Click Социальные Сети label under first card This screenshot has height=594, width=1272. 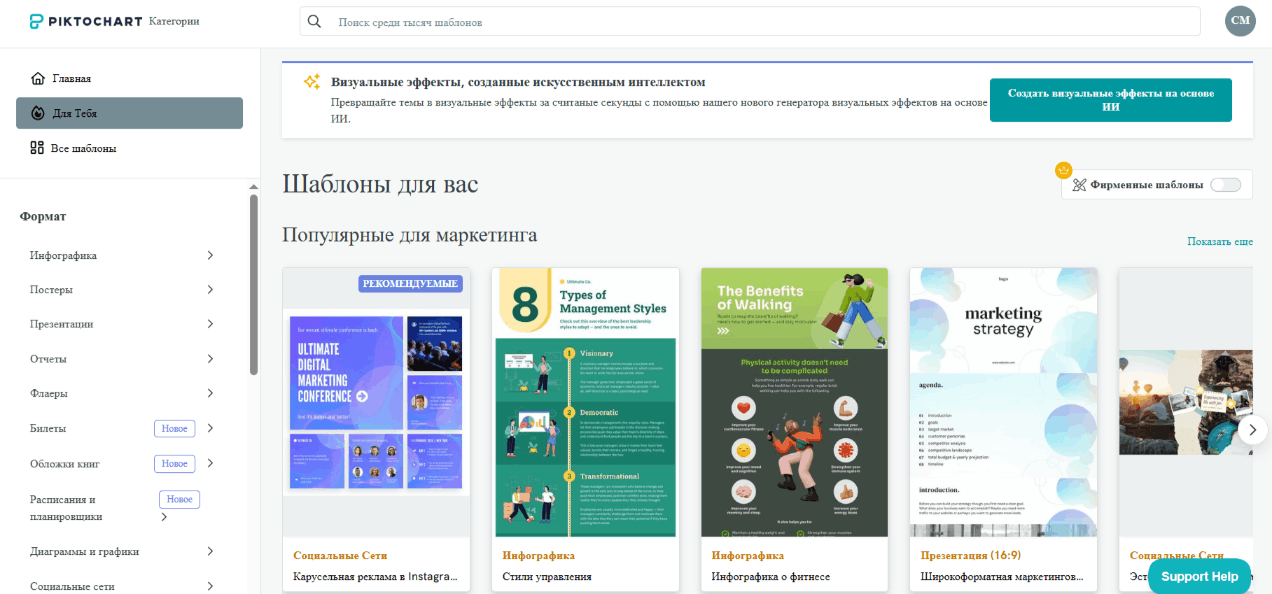(x=340, y=555)
